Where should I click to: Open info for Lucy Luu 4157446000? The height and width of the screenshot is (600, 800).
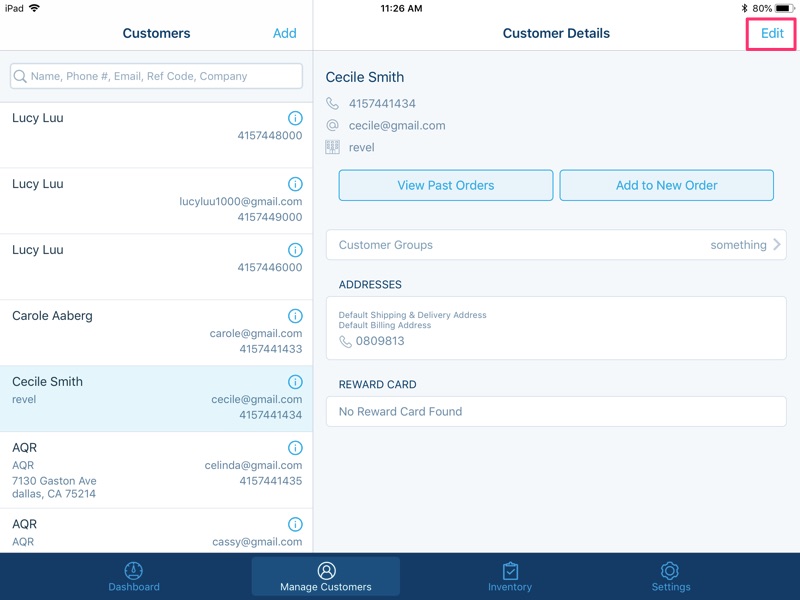coord(295,250)
